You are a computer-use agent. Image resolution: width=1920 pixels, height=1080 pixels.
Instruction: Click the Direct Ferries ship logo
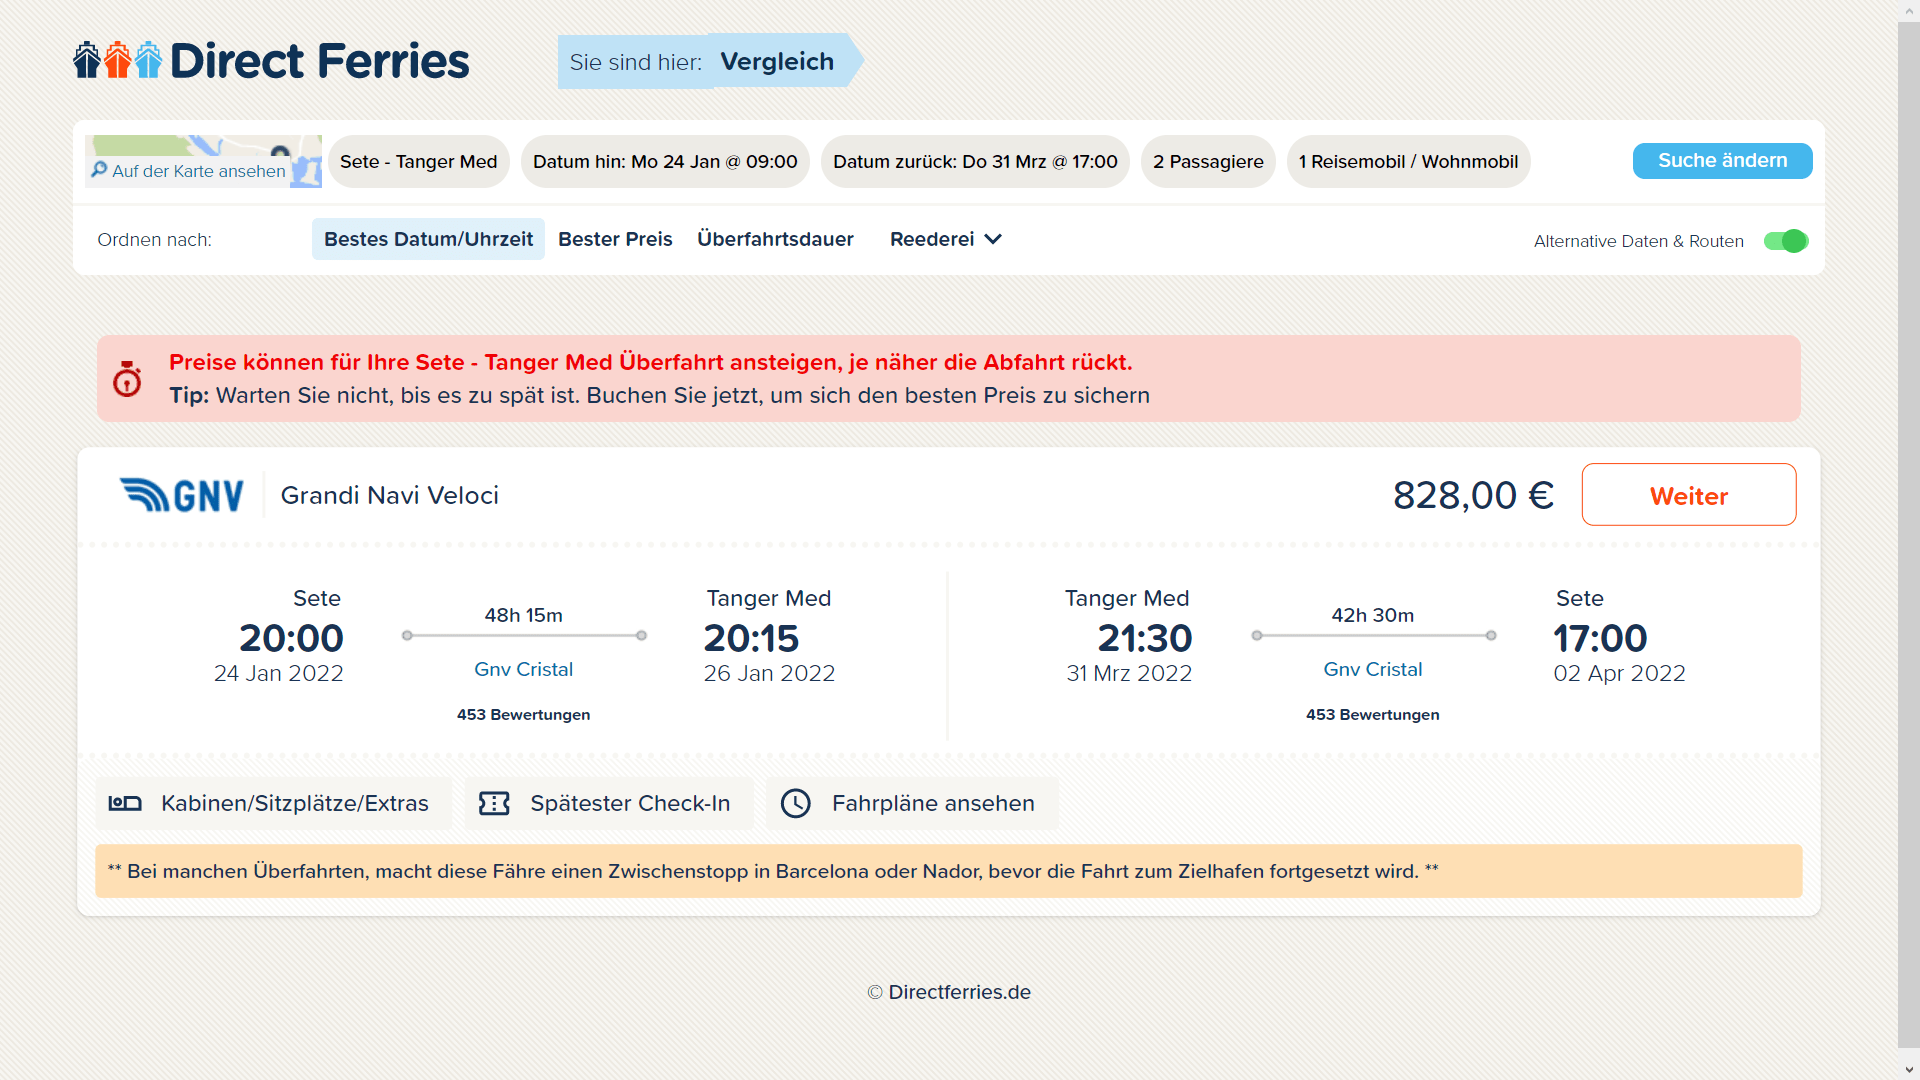point(117,60)
